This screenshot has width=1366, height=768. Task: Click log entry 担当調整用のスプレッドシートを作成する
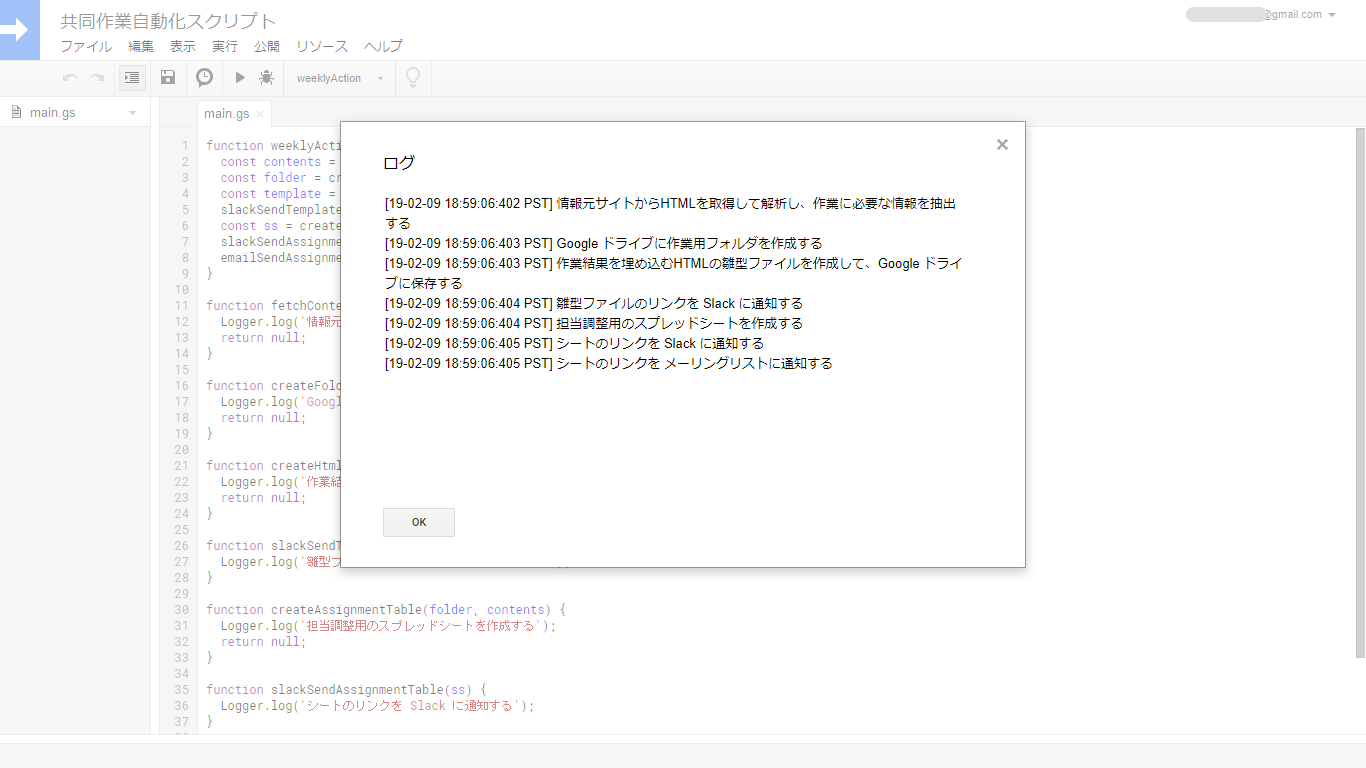click(x=594, y=323)
